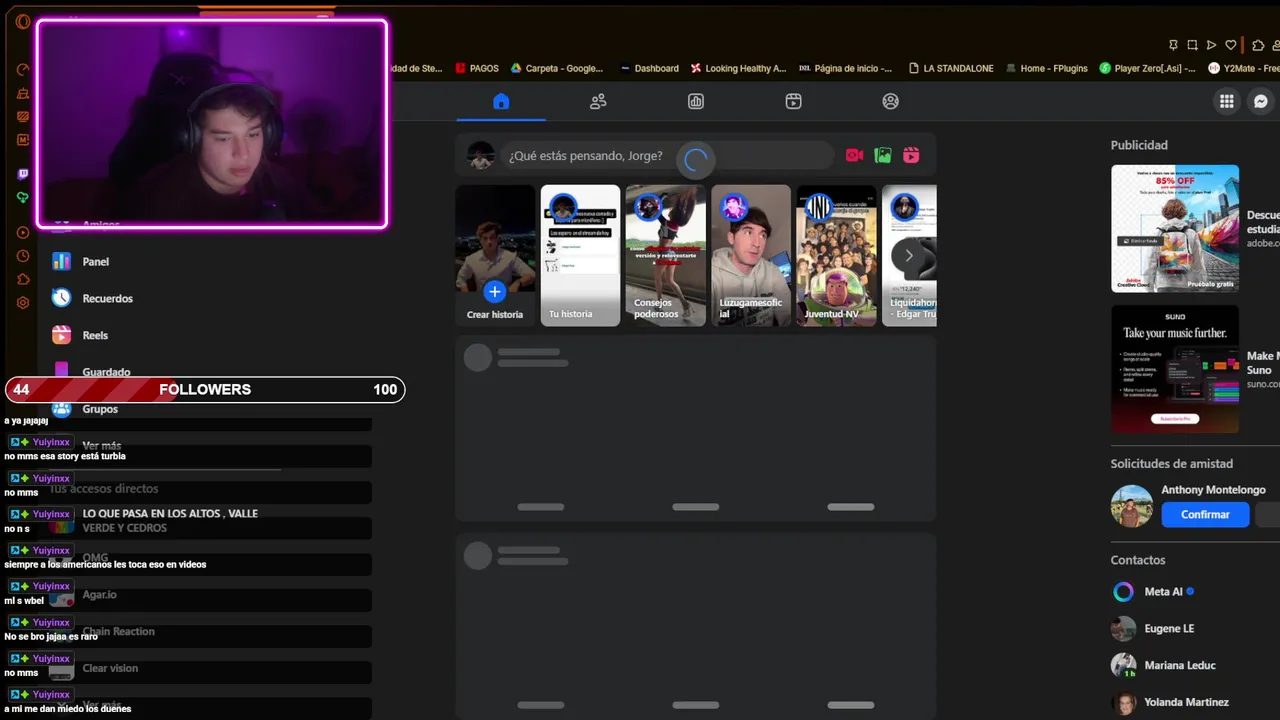This screenshot has width=1280, height=720.
Task: Open the Consejos poderosos story
Action: (x=666, y=255)
